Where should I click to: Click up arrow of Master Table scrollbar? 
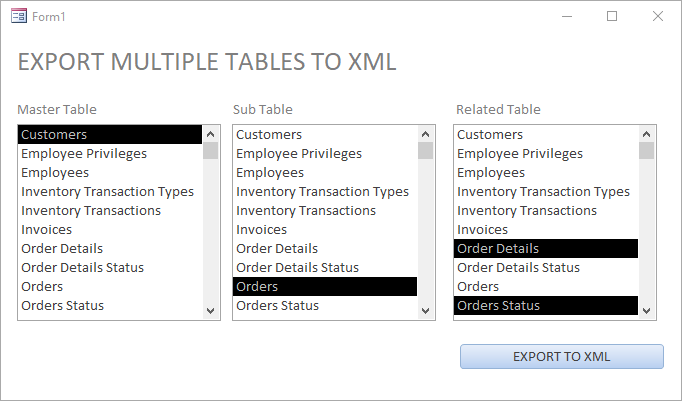(211, 134)
